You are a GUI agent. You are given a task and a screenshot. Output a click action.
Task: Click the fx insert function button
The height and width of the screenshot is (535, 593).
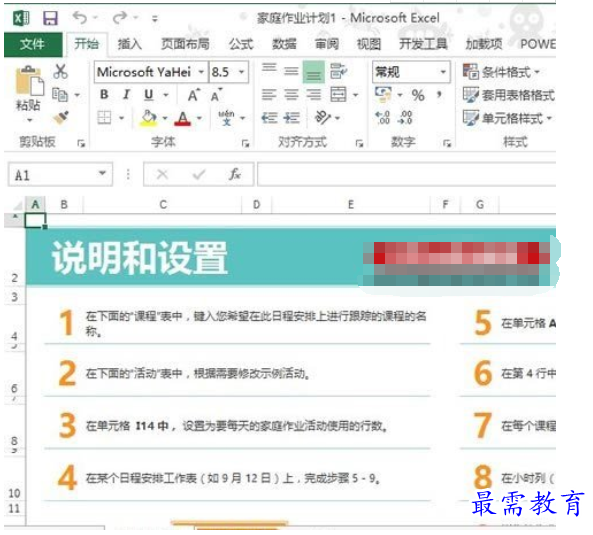(235, 174)
